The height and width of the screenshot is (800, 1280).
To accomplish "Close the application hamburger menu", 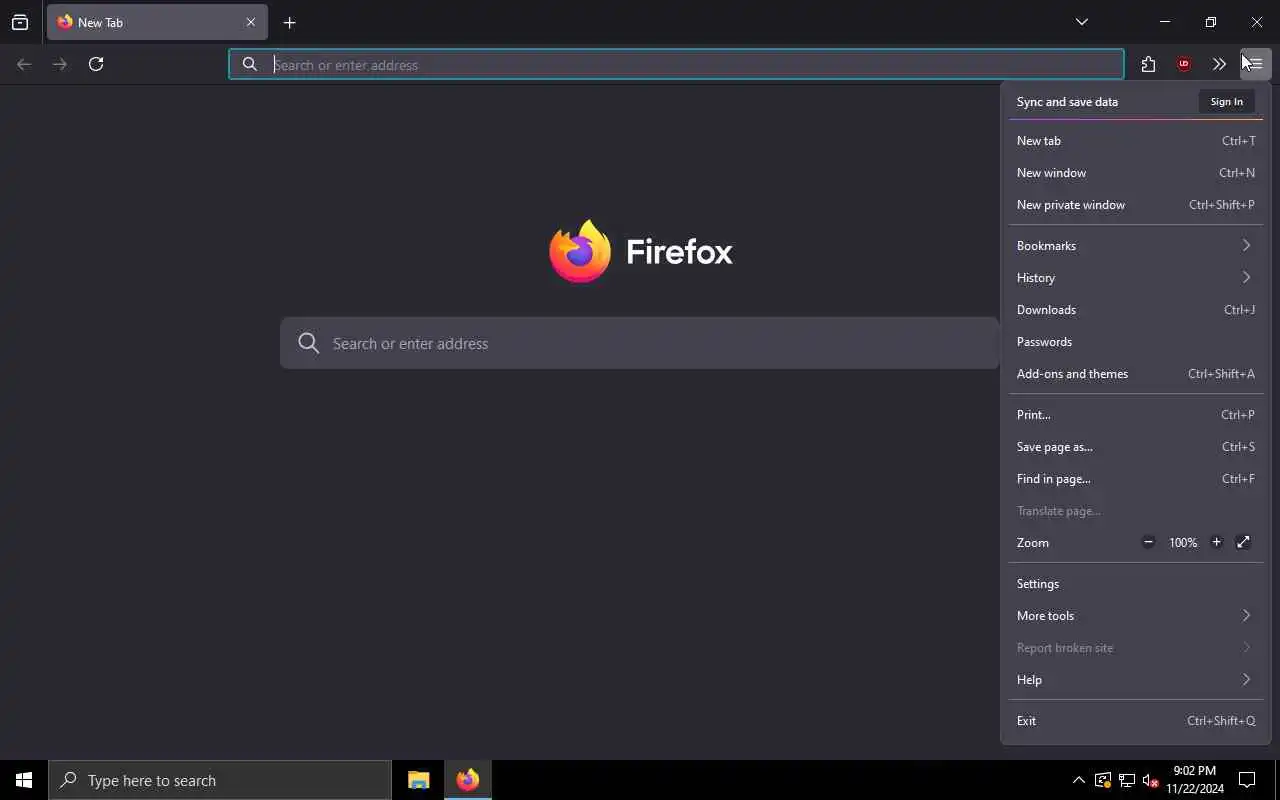I will (x=1255, y=64).
